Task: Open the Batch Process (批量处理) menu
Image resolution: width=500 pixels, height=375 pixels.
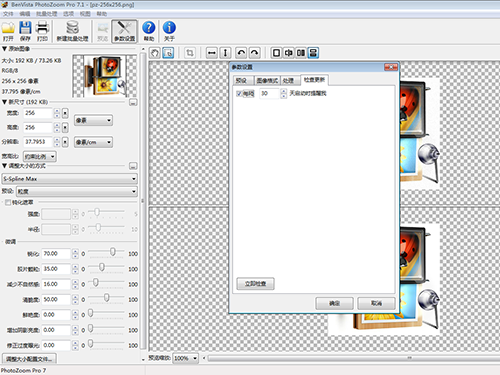Action: click(x=47, y=14)
